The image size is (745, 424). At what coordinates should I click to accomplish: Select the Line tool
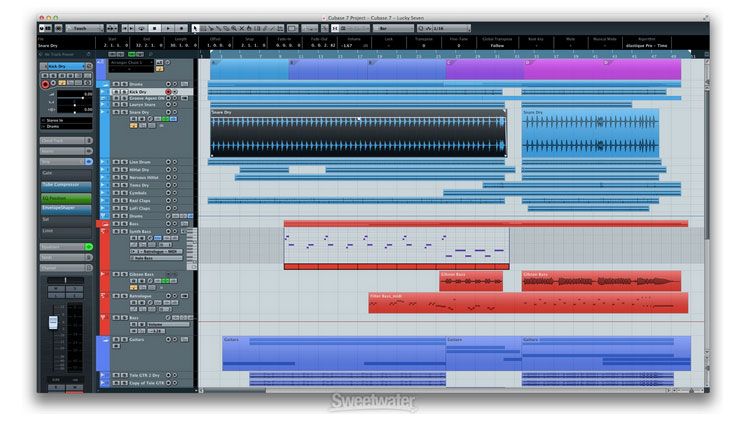(x=272, y=29)
